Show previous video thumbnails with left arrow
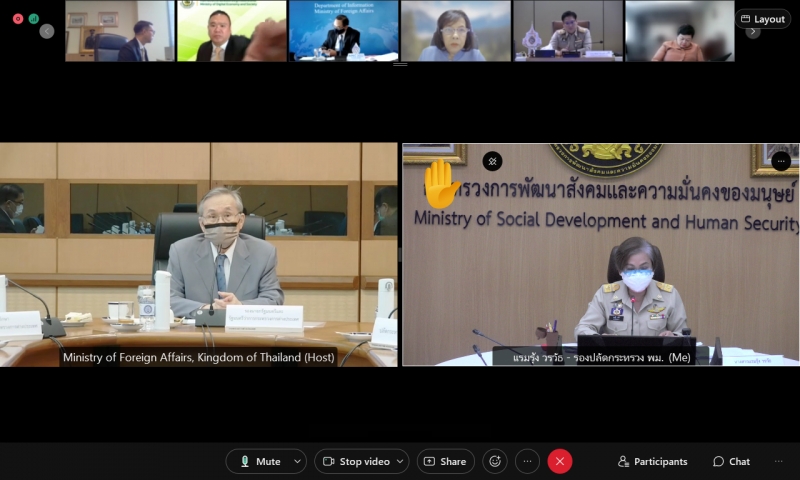The width and height of the screenshot is (800, 480). click(47, 32)
